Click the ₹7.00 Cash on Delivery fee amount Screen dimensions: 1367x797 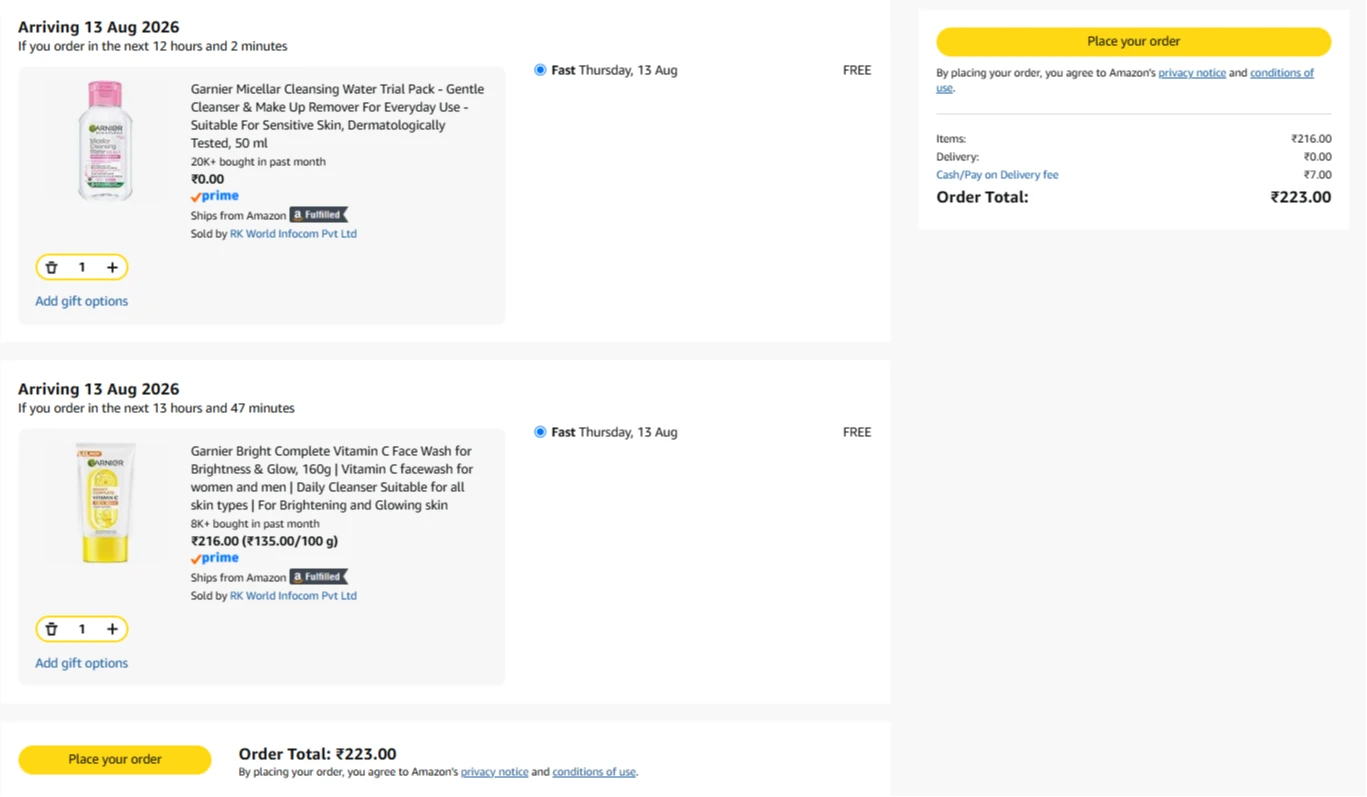pos(1318,175)
